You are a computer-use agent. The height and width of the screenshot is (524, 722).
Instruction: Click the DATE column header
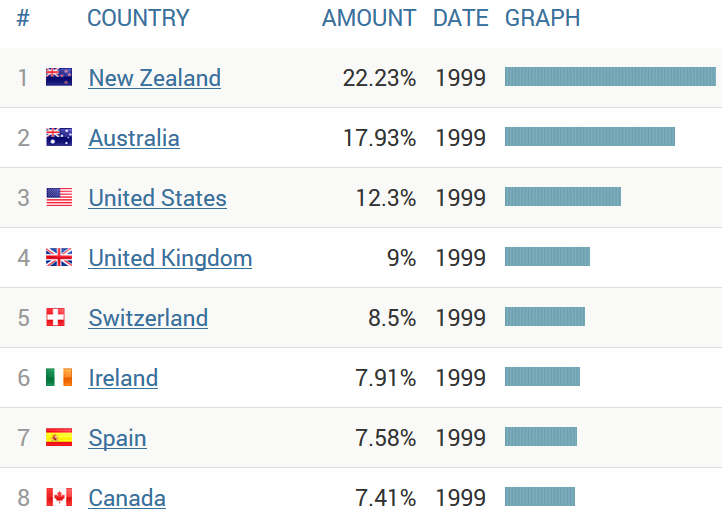(x=460, y=18)
